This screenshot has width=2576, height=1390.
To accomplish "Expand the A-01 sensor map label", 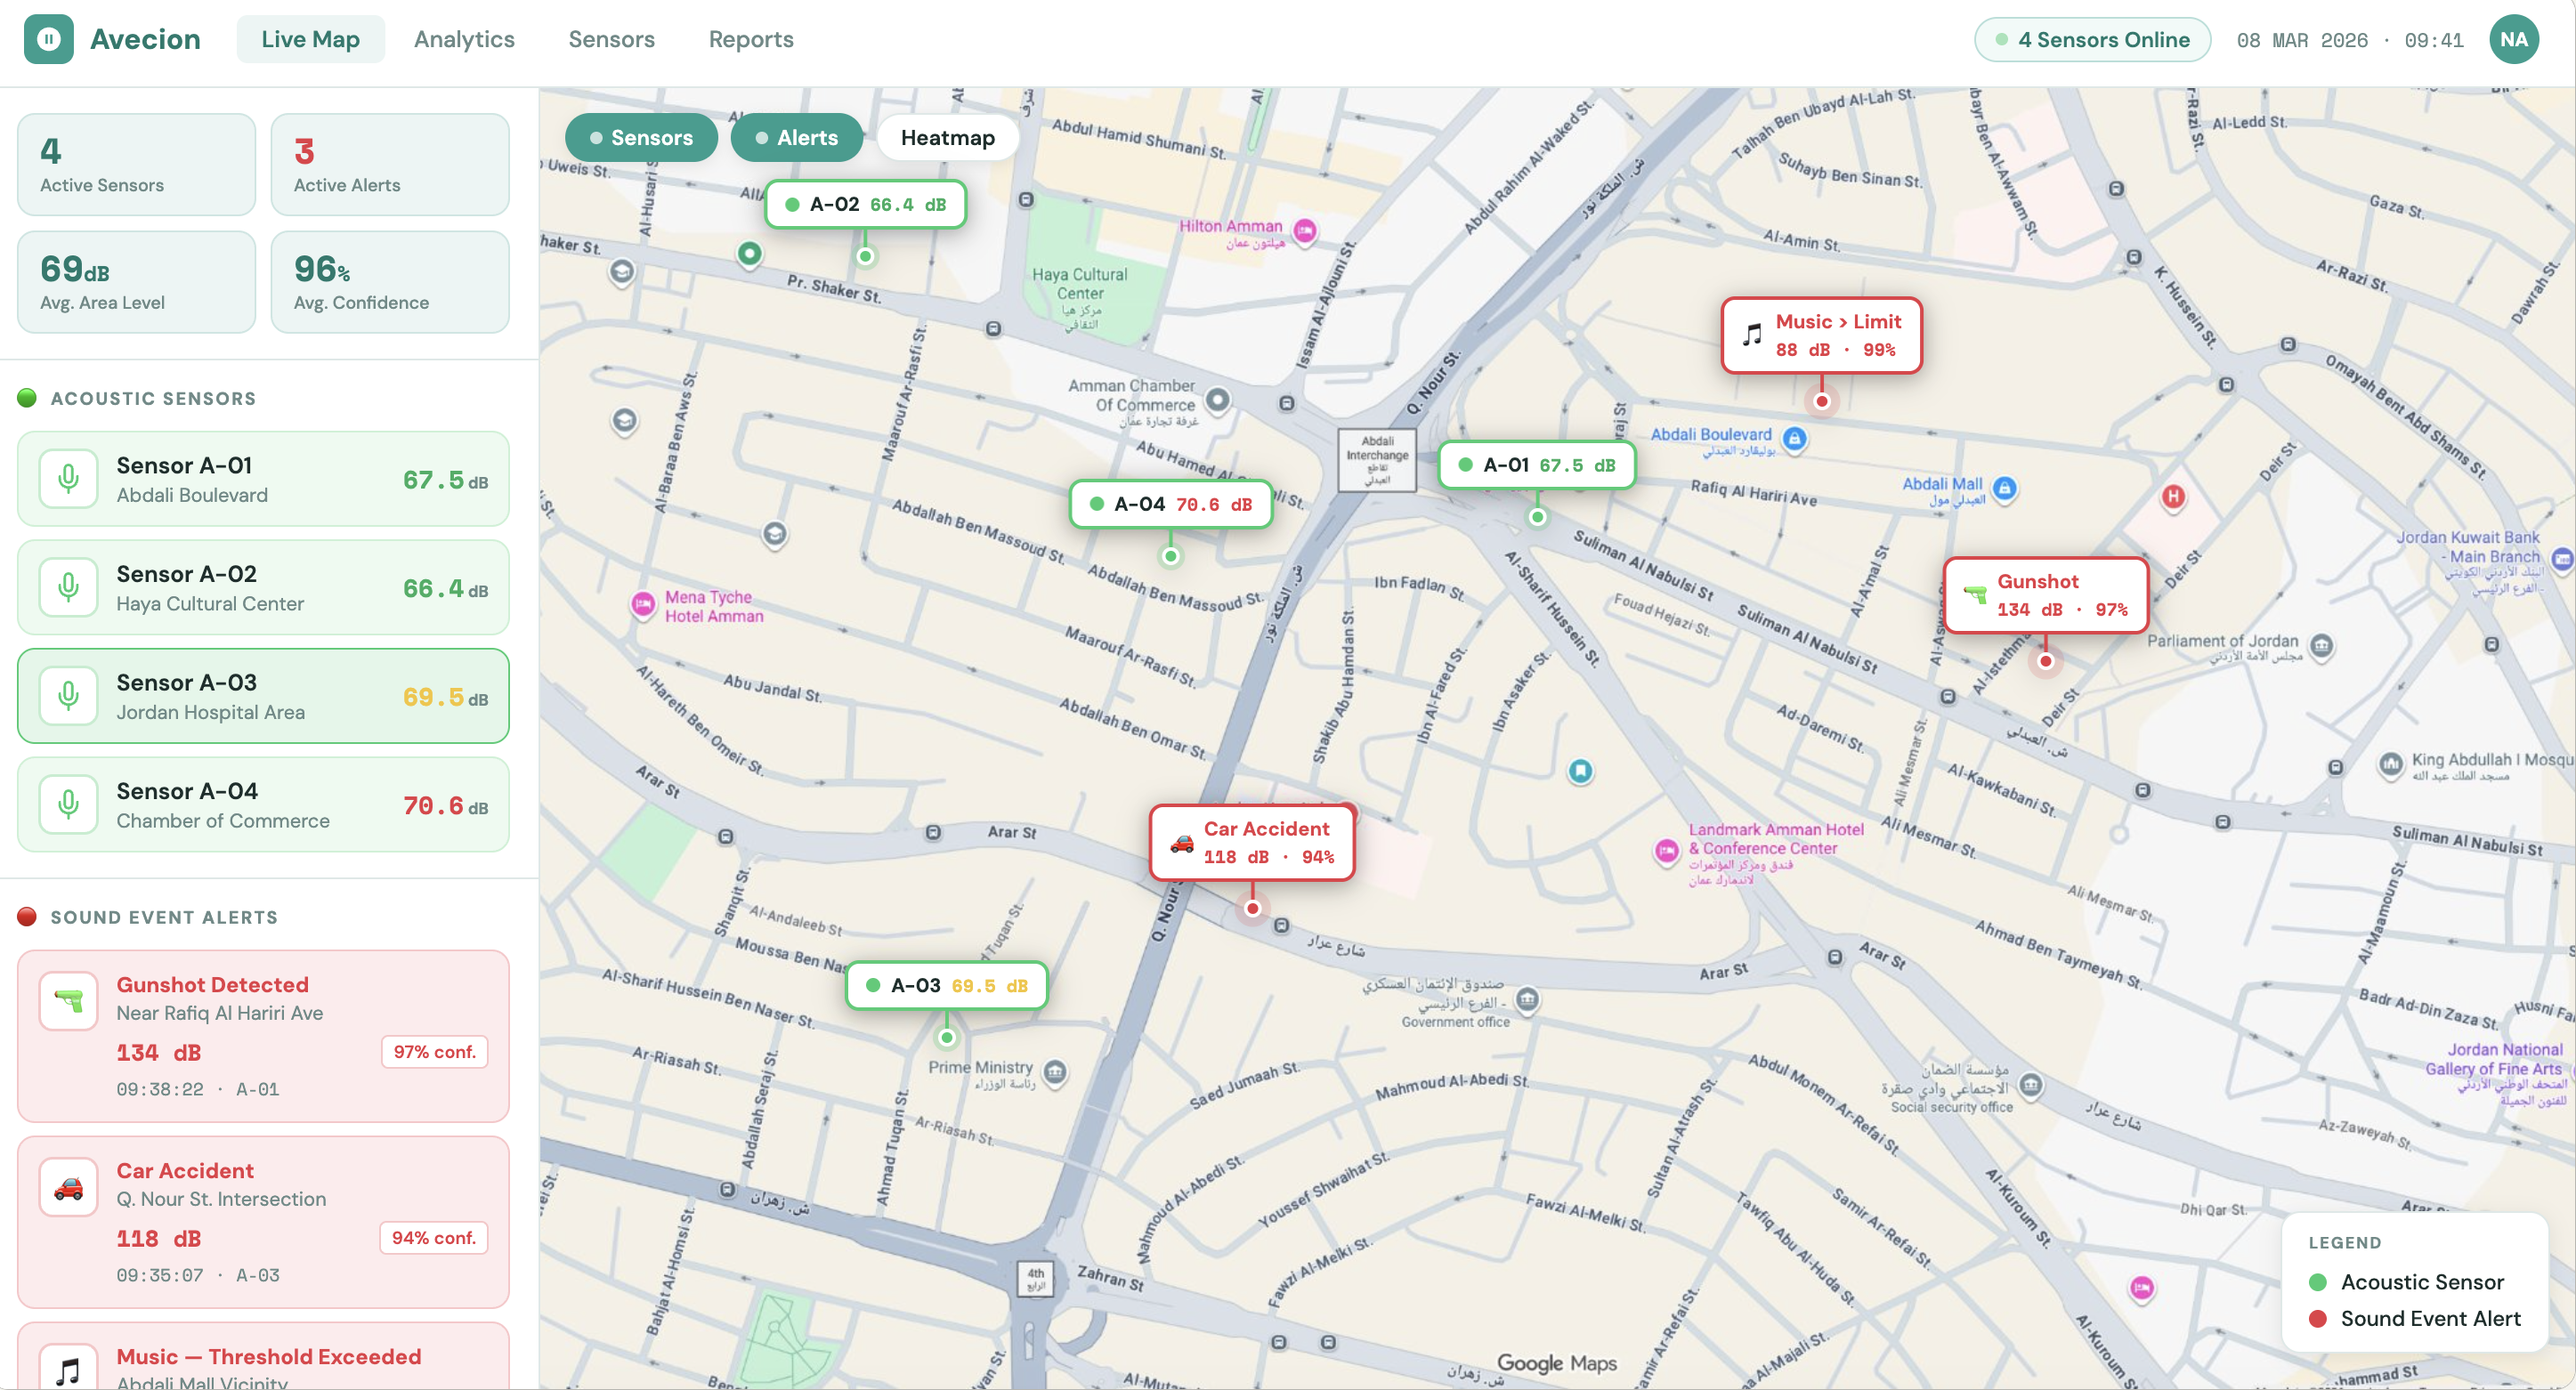I will [1536, 464].
